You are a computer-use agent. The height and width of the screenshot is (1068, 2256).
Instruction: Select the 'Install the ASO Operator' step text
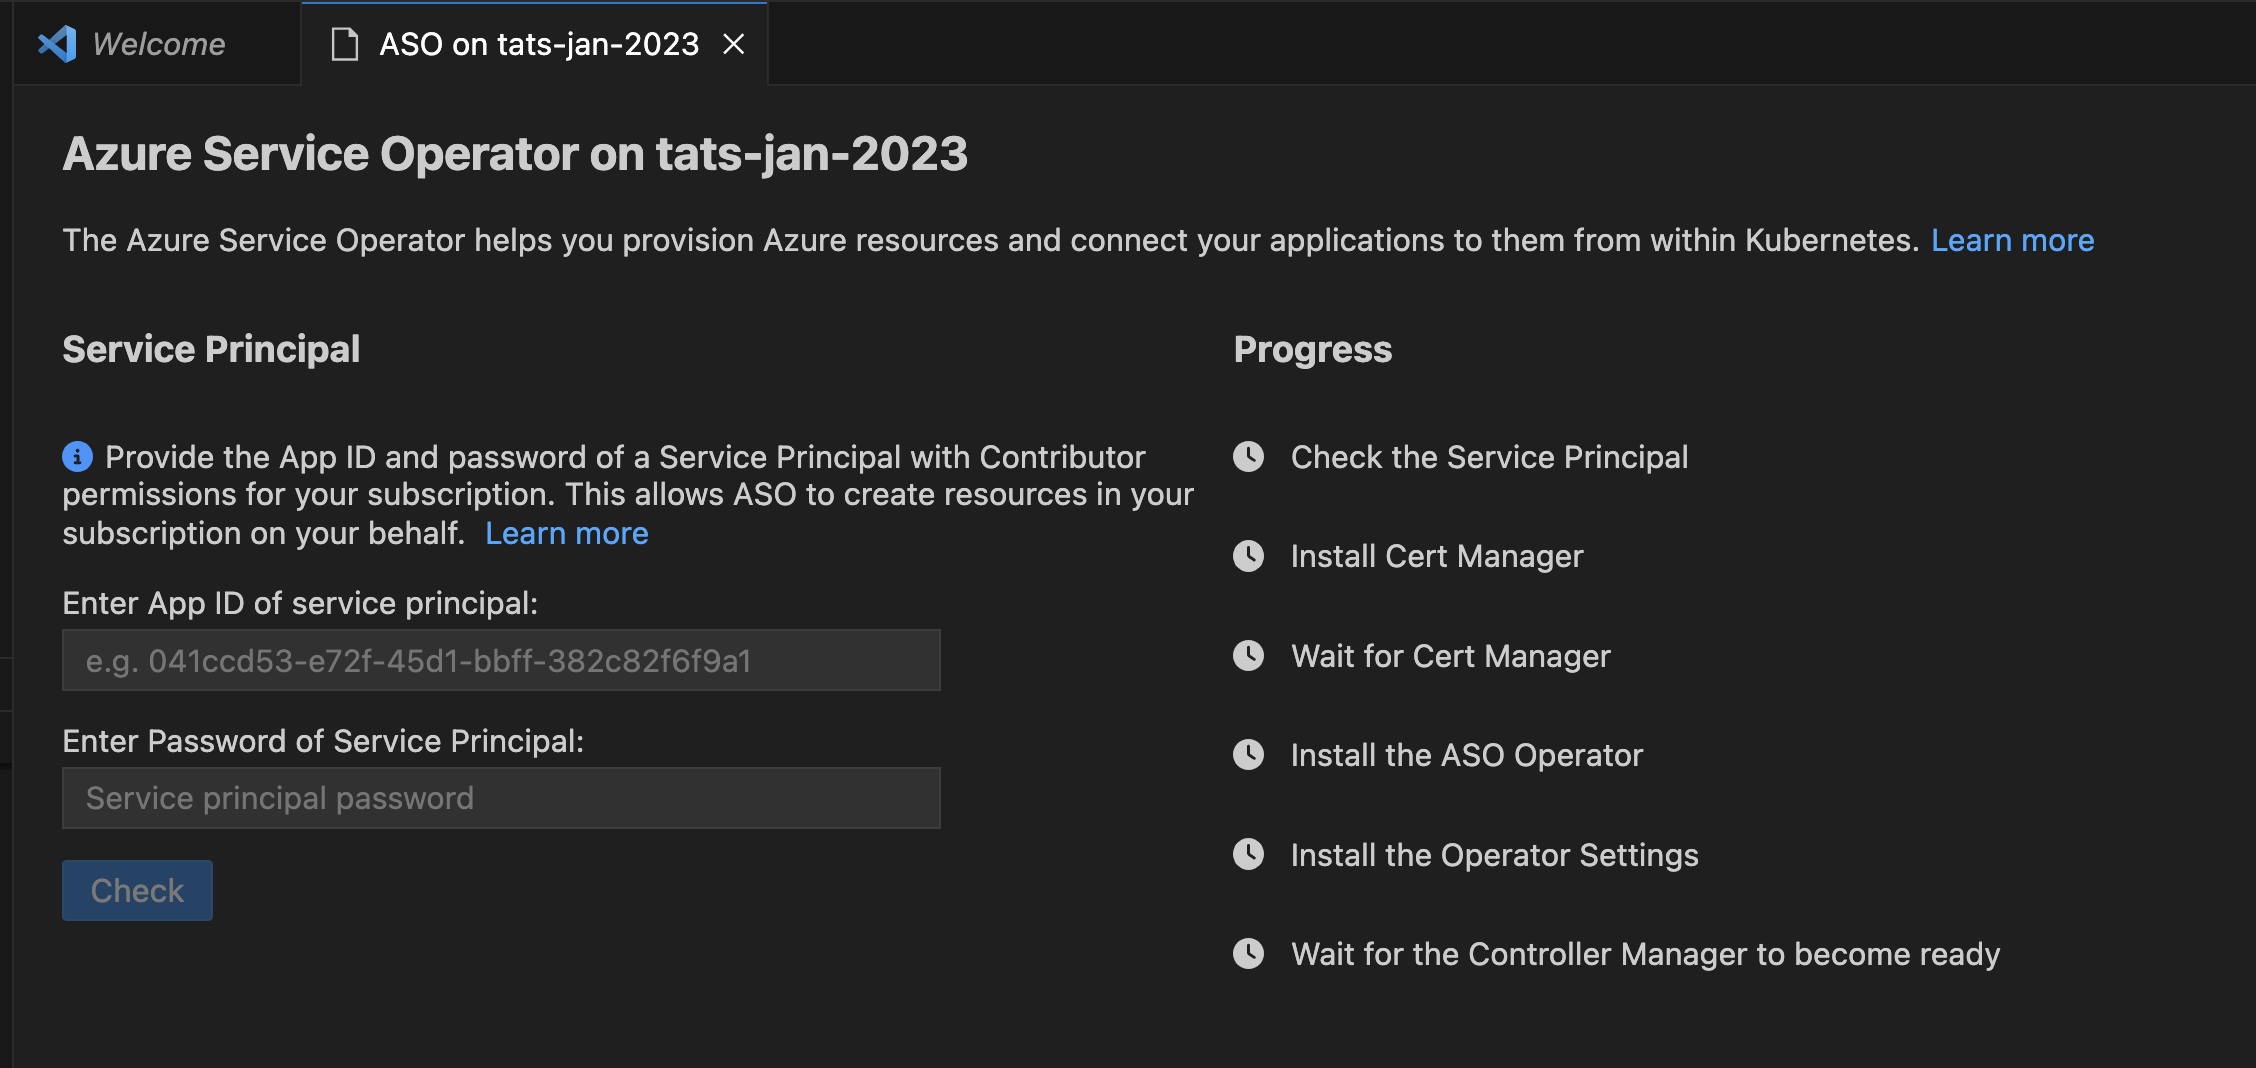pyautogui.click(x=1467, y=755)
